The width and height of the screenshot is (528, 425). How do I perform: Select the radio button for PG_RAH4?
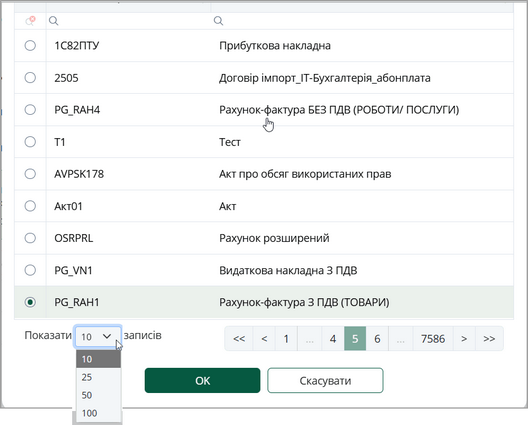(30, 110)
